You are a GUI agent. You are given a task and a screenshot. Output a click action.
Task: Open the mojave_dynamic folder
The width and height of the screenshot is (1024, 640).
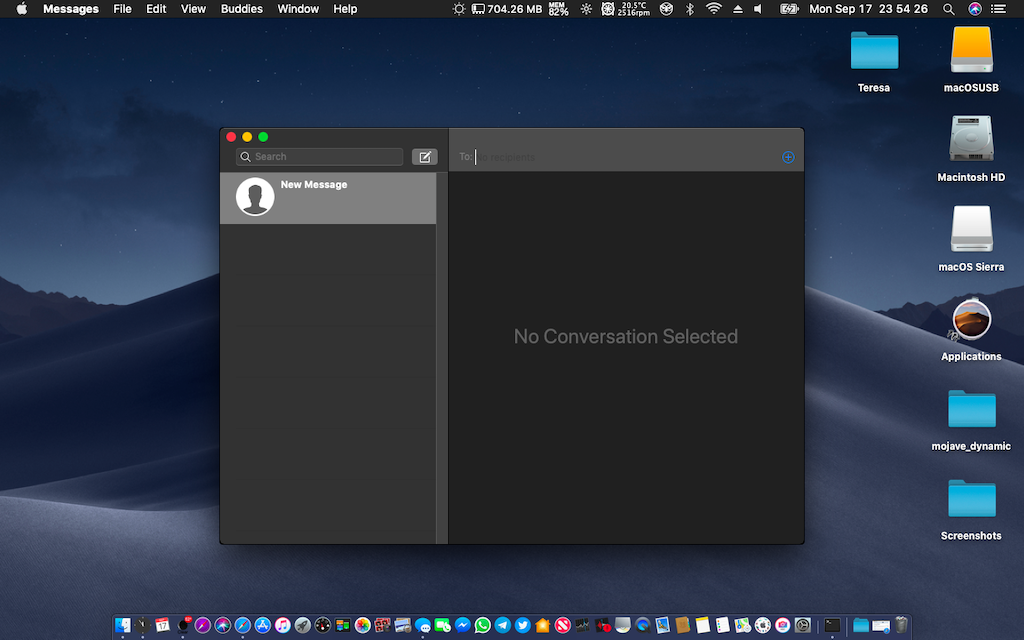[x=972, y=409]
